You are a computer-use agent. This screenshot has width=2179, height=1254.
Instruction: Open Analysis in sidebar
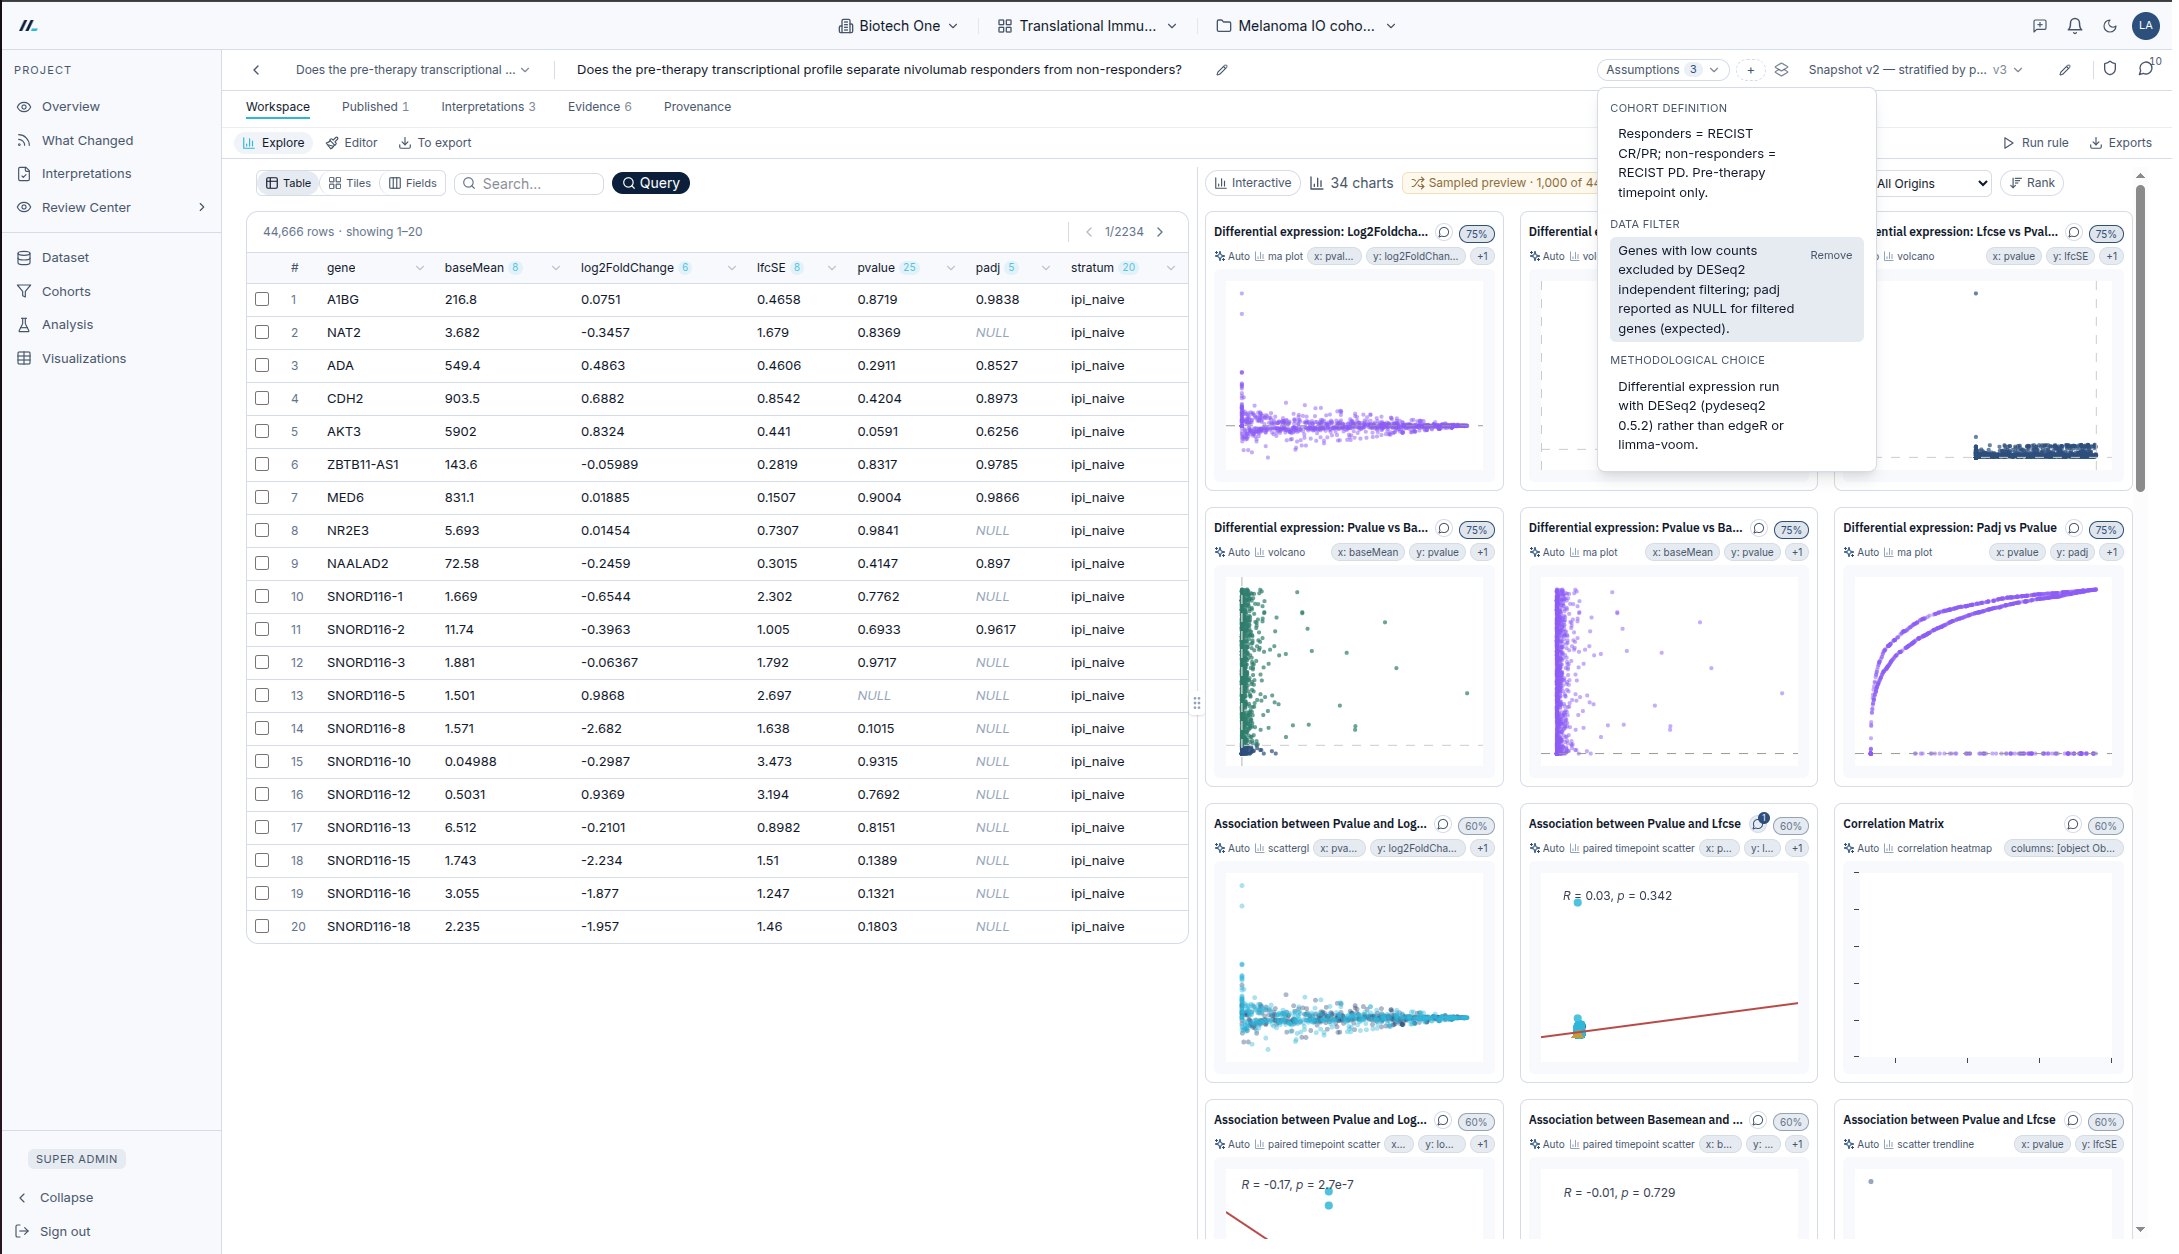click(67, 325)
